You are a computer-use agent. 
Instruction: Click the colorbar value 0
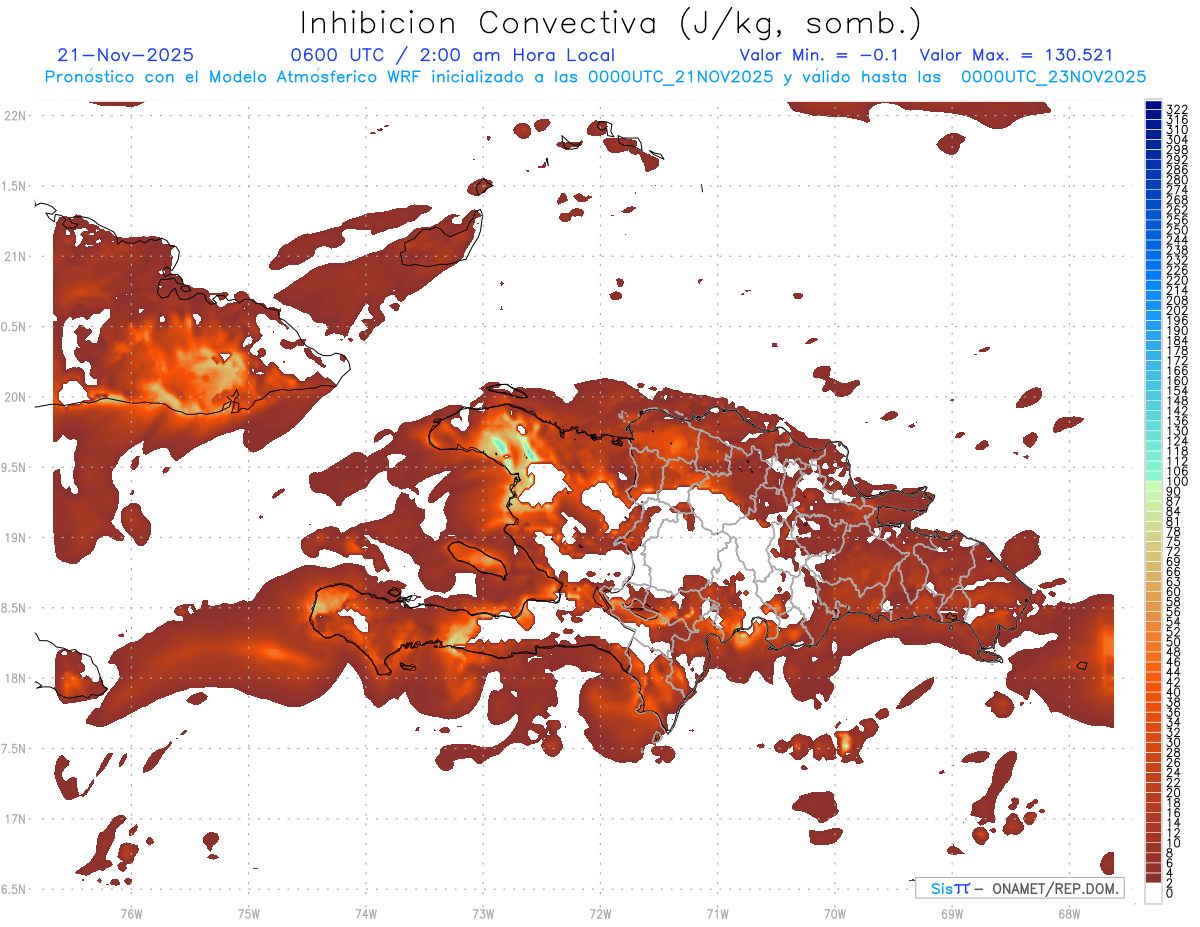1170,893
